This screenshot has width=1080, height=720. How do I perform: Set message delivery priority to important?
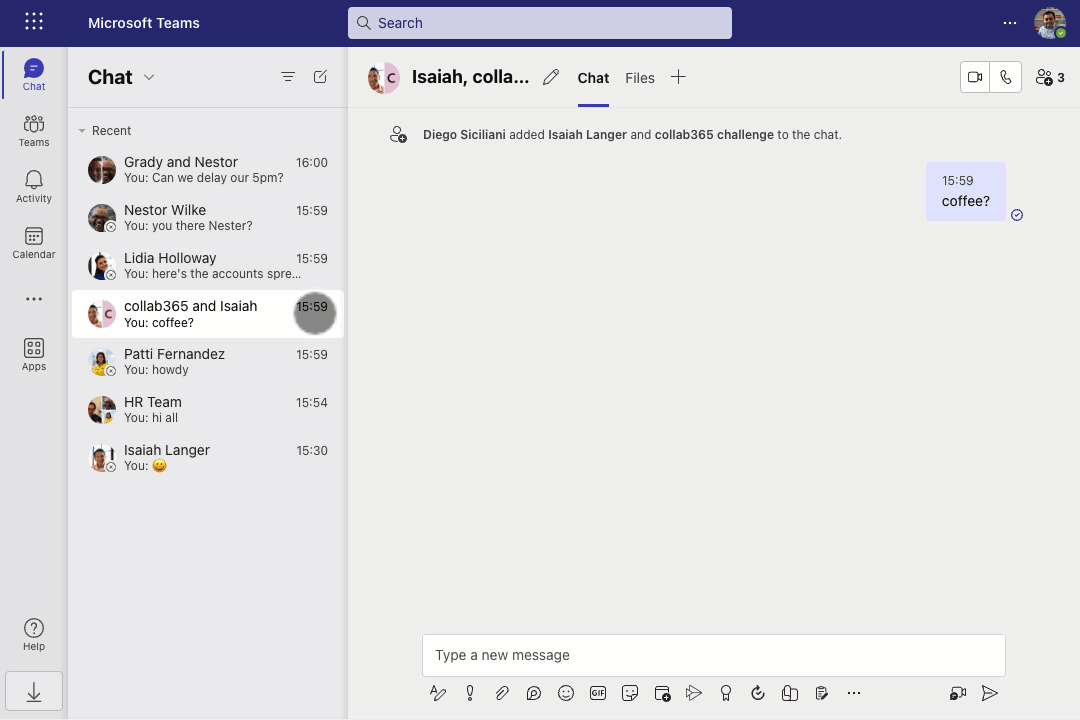pos(470,692)
